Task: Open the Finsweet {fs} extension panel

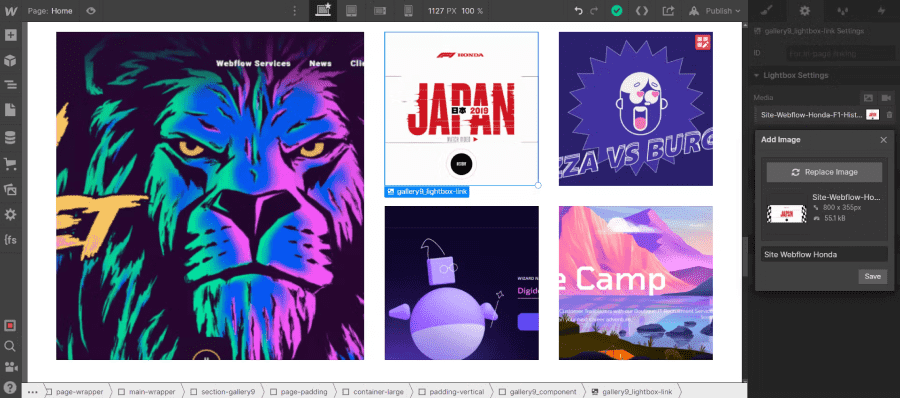Action: tap(10, 240)
